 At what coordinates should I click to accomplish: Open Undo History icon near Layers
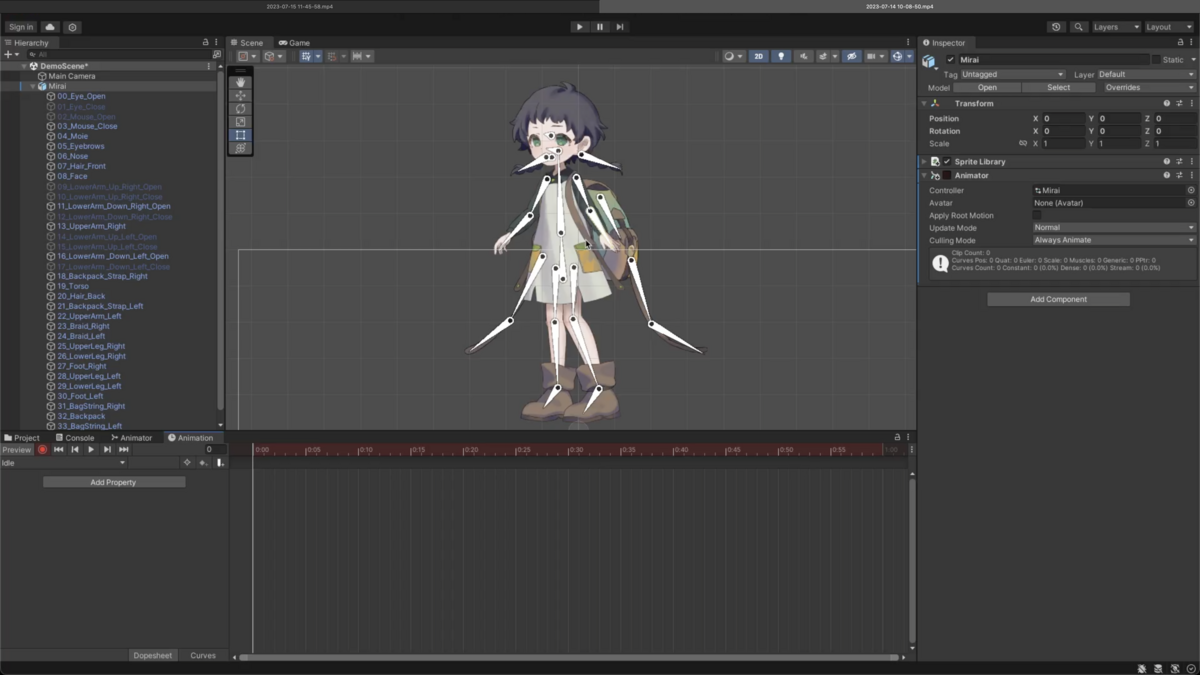(1056, 27)
